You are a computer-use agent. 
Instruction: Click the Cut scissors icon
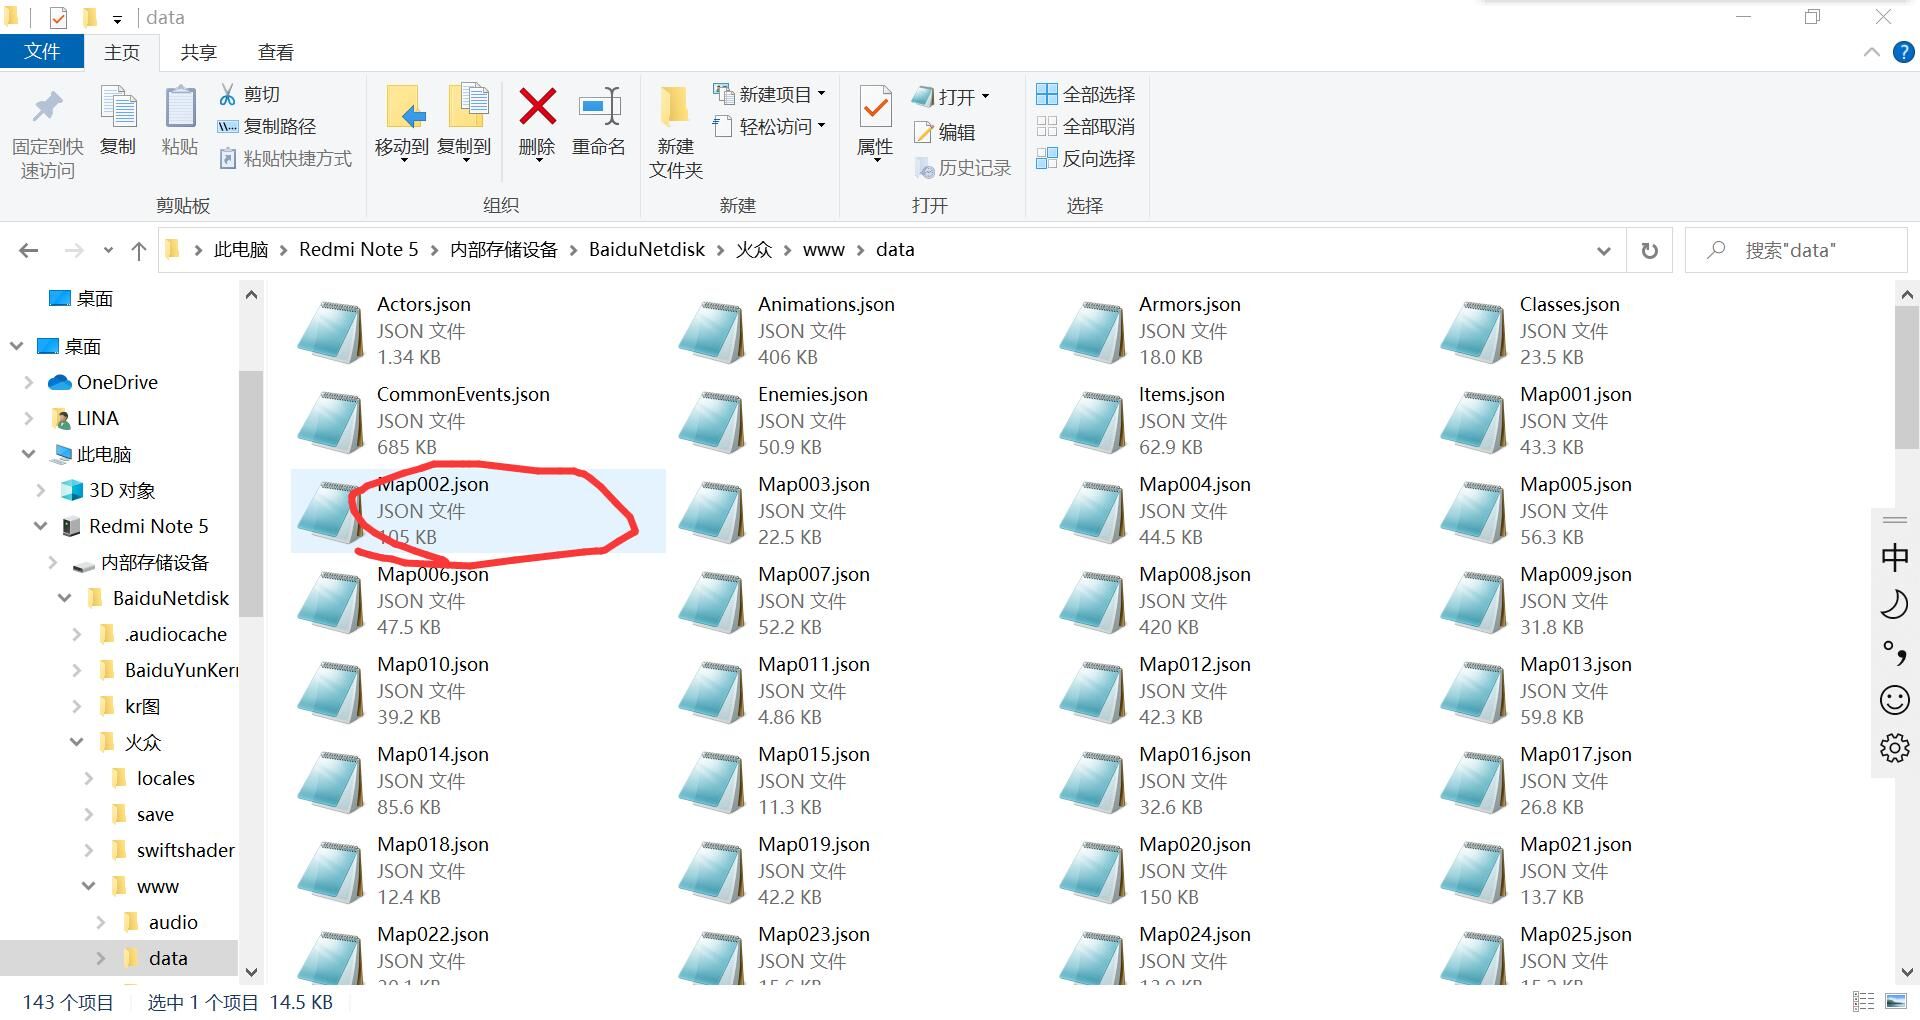pos(228,94)
